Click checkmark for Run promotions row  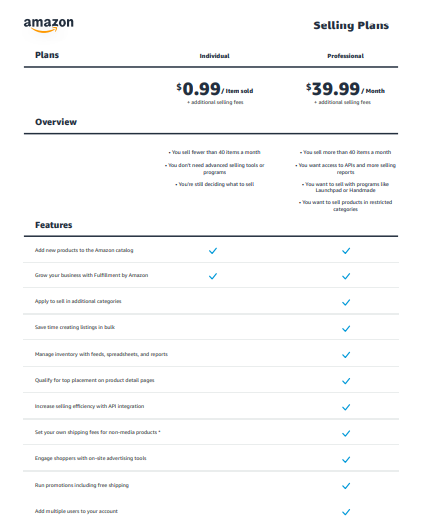tap(346, 486)
